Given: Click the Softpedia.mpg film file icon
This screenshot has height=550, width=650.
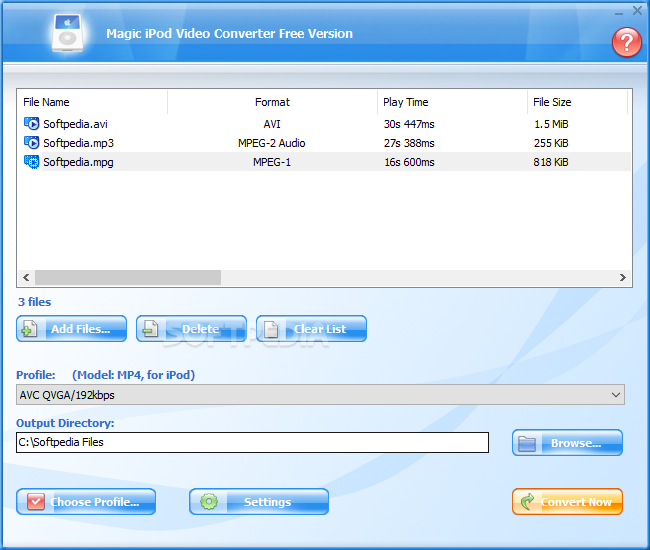Looking at the screenshot, I should coord(32,162).
